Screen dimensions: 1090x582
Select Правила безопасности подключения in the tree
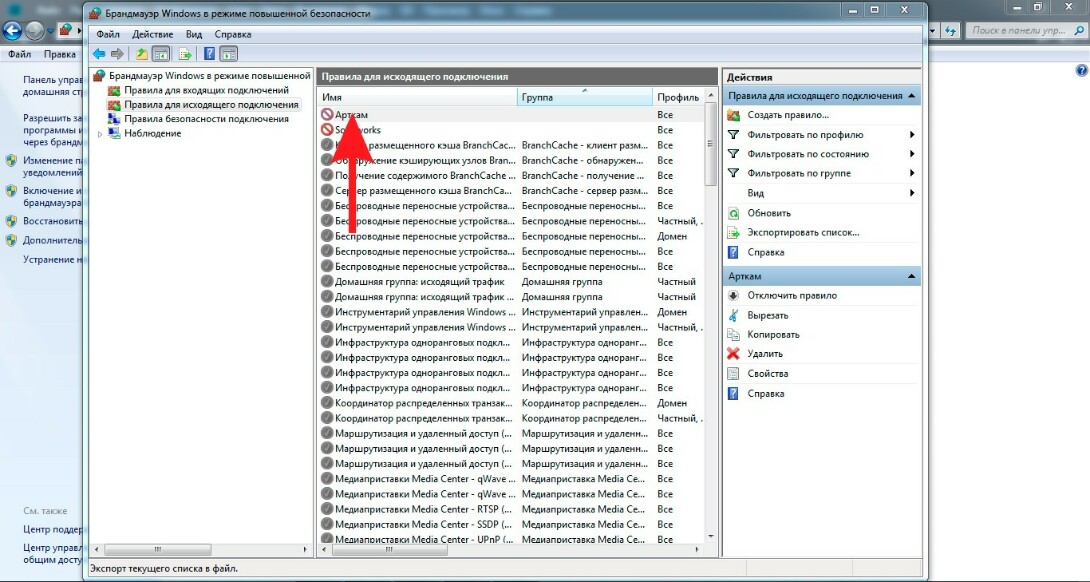coord(206,119)
